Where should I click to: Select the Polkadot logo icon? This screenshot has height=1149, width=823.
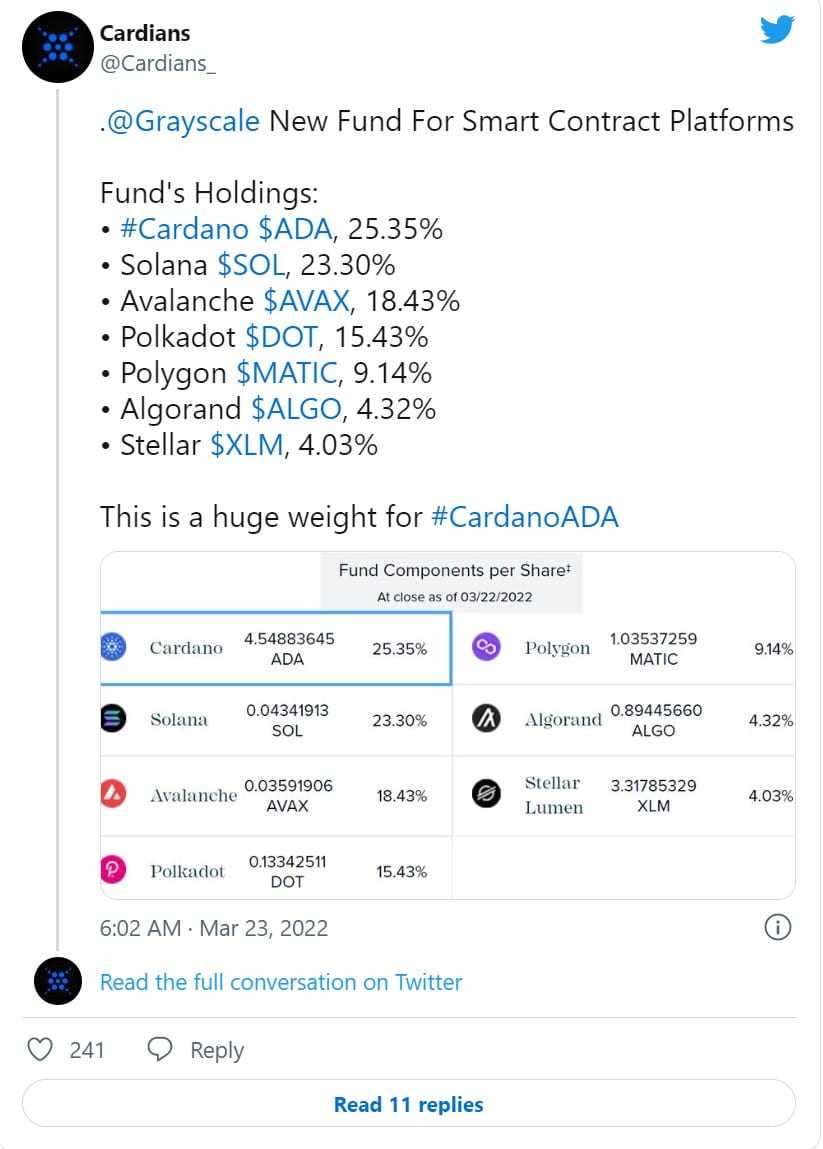click(x=113, y=869)
